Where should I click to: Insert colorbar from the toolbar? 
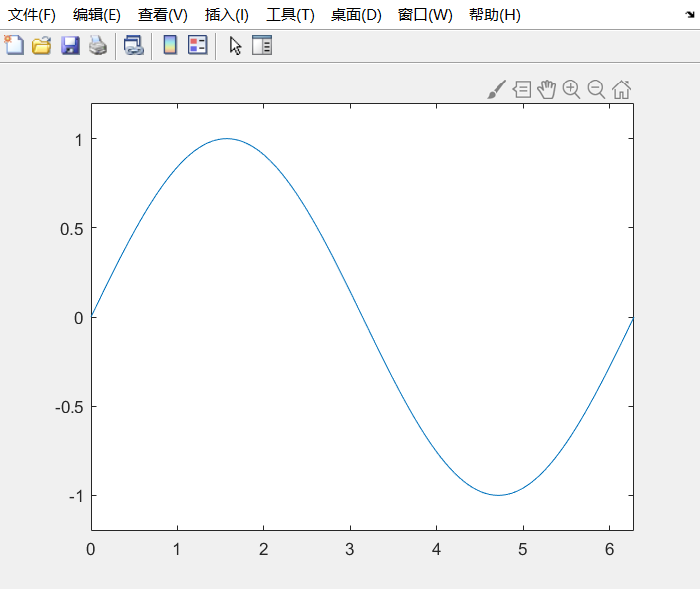click(x=170, y=45)
